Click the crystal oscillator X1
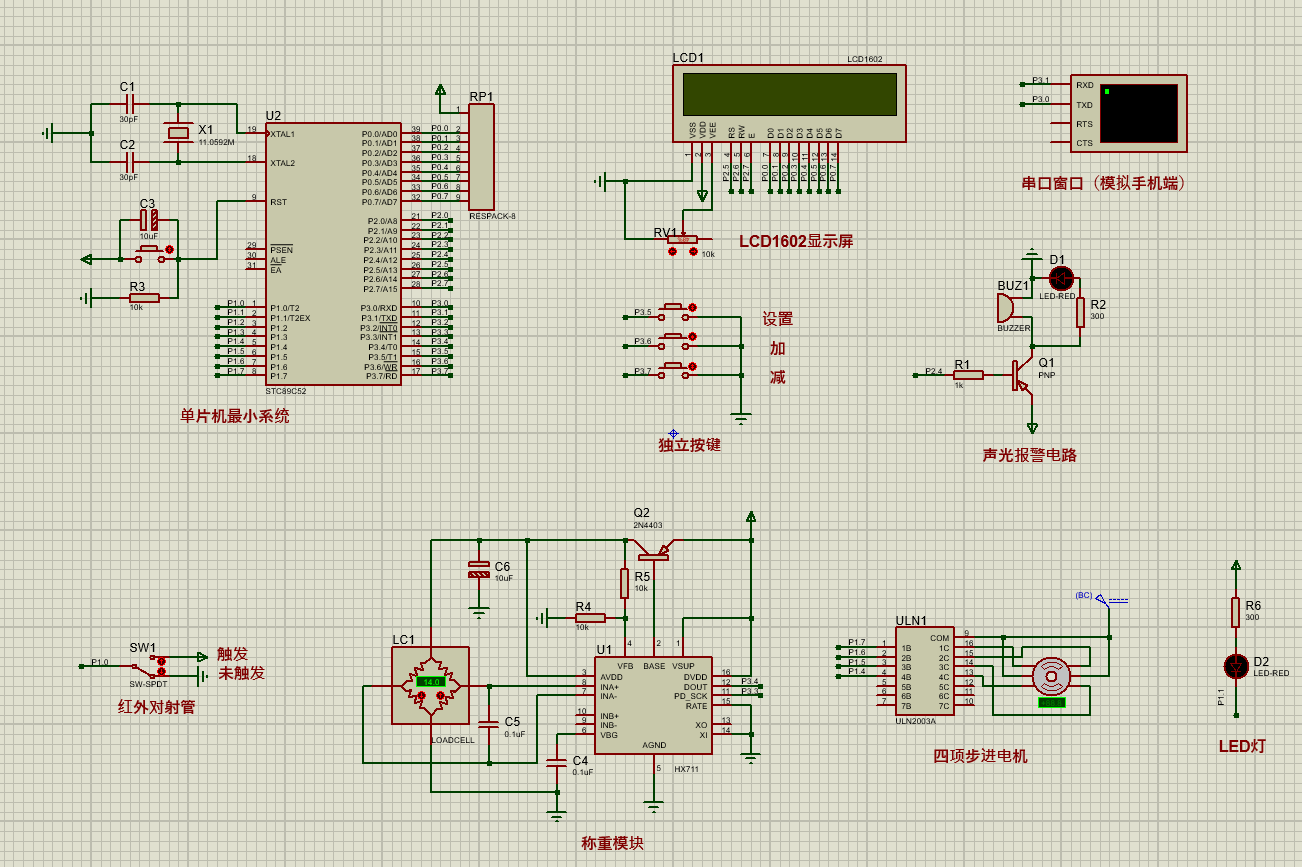The height and width of the screenshot is (867, 1302). coord(178,132)
